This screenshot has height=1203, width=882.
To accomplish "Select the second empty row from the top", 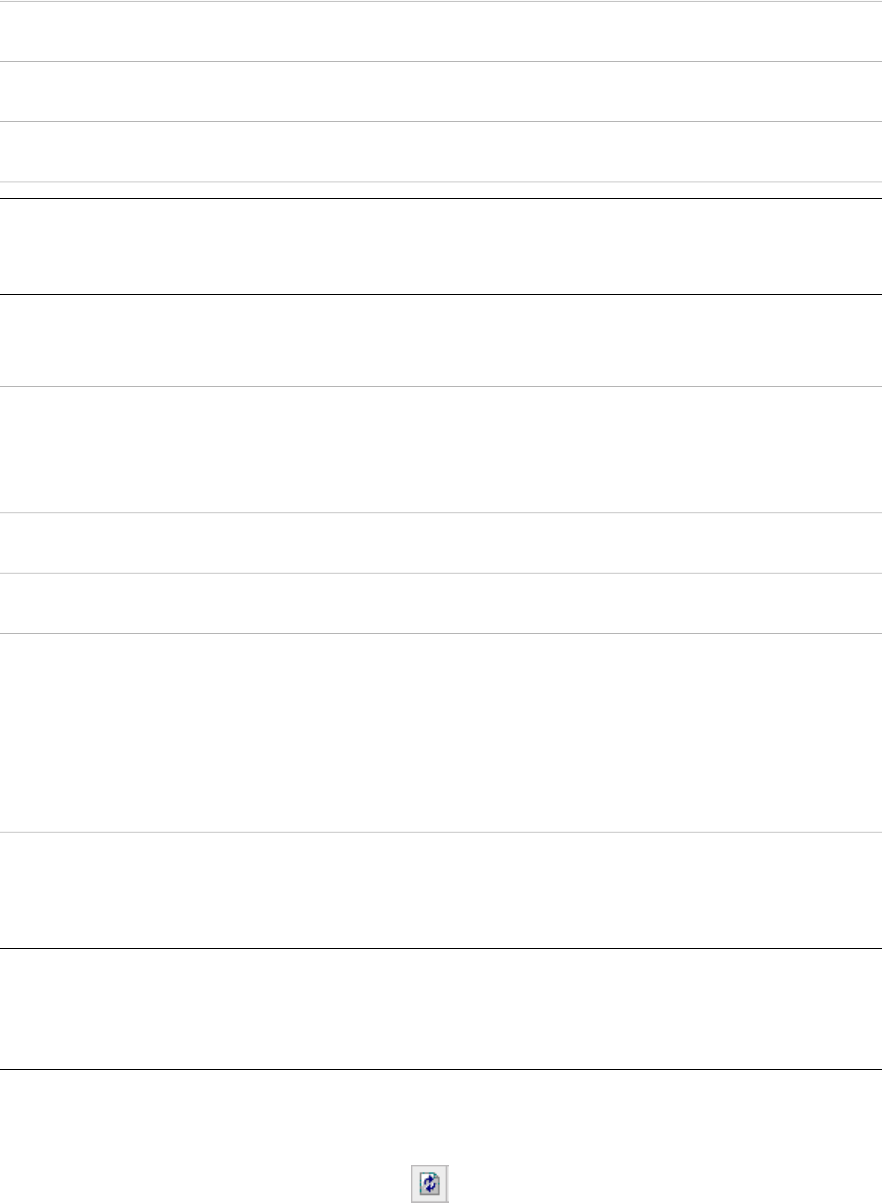I will [x=440, y=91].
